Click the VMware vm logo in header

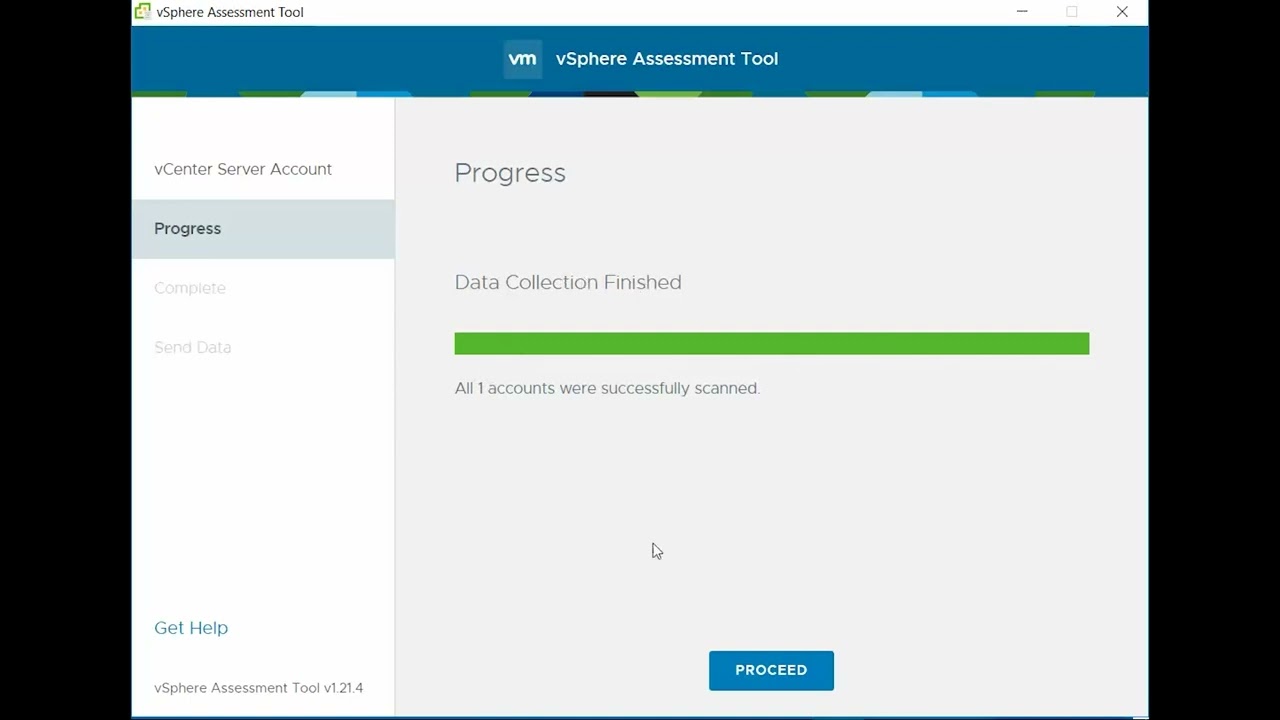coord(522,59)
